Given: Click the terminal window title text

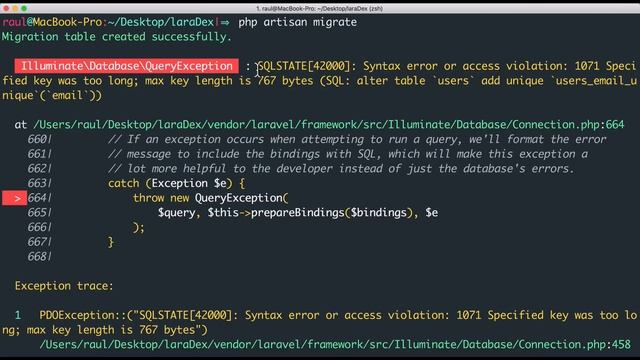Looking at the screenshot, I should pos(320,8).
